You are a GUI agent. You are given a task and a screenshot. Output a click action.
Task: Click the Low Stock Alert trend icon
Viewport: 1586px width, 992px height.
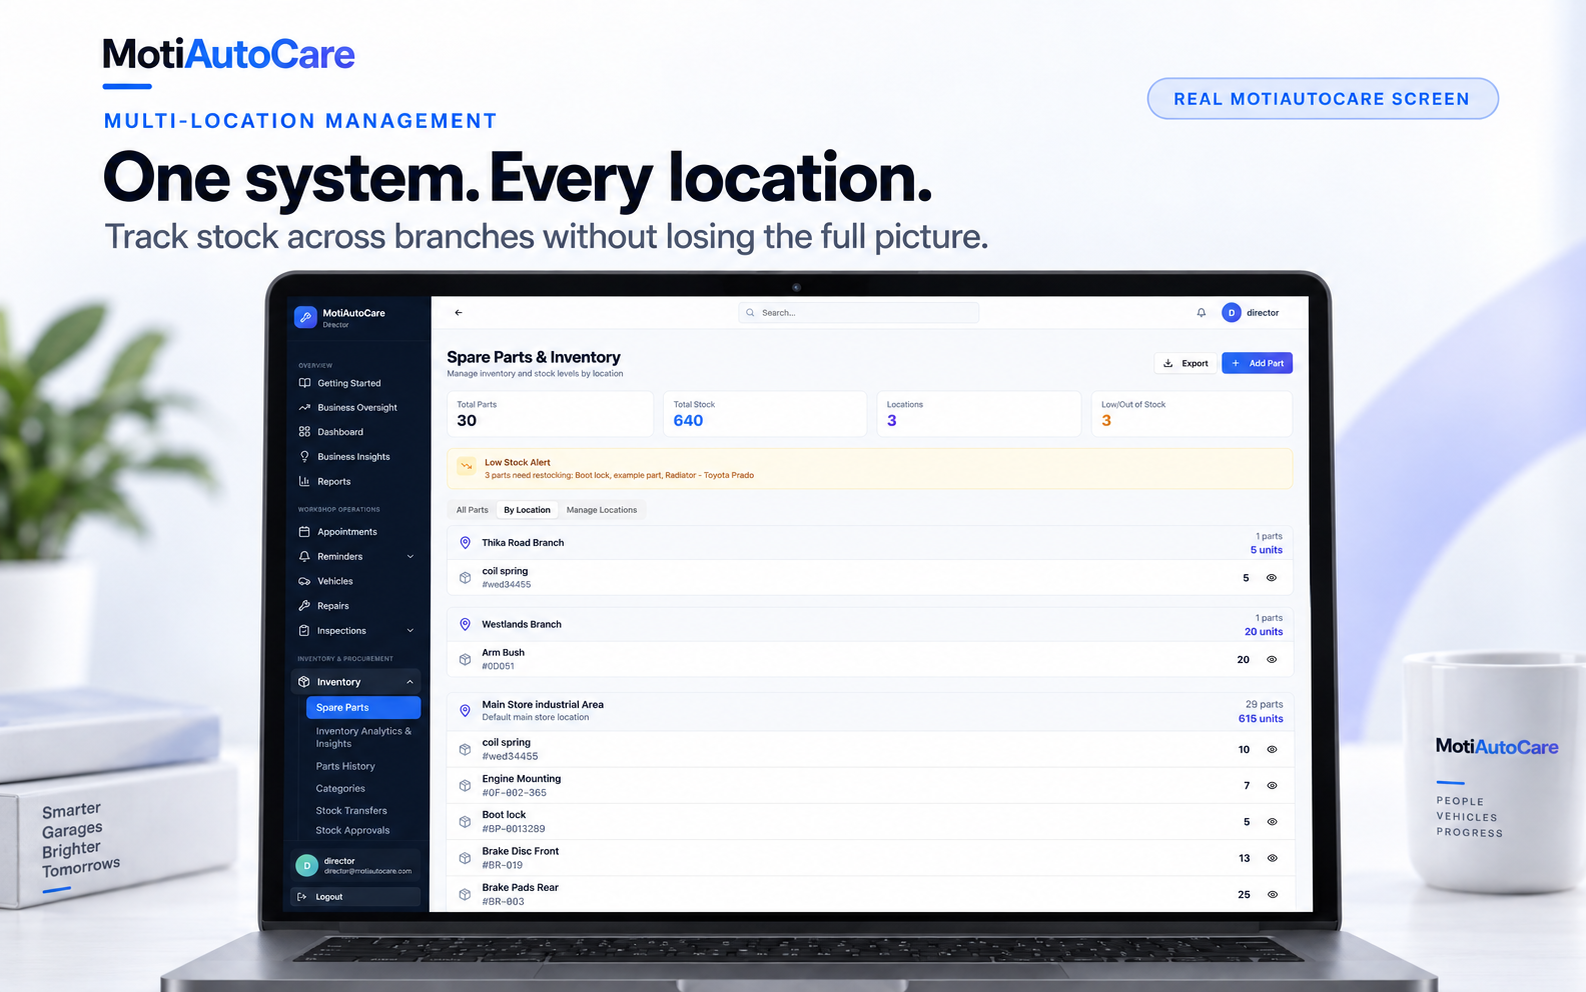click(x=466, y=465)
